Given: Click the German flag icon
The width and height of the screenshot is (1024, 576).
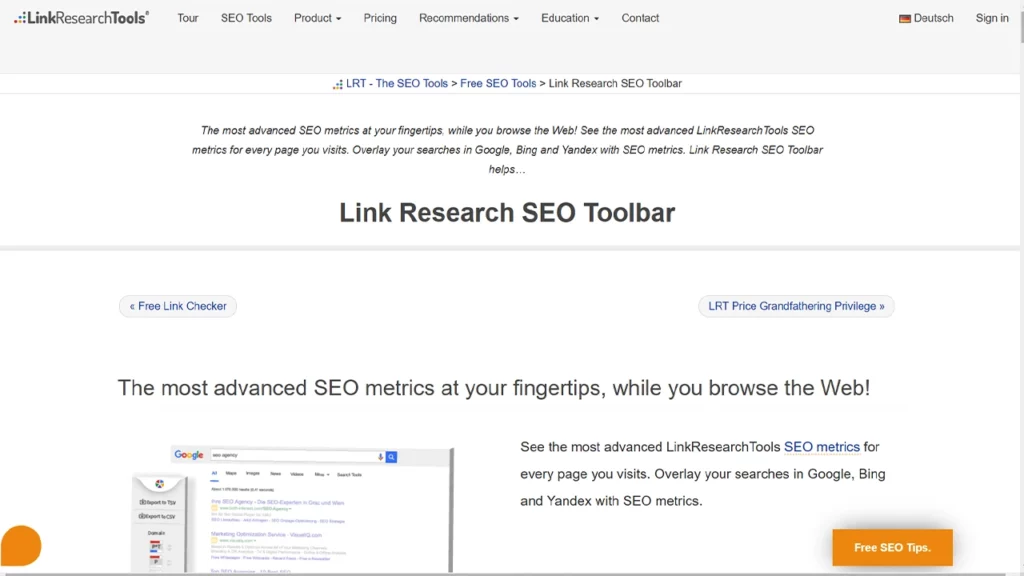Looking at the screenshot, I should (x=904, y=18).
